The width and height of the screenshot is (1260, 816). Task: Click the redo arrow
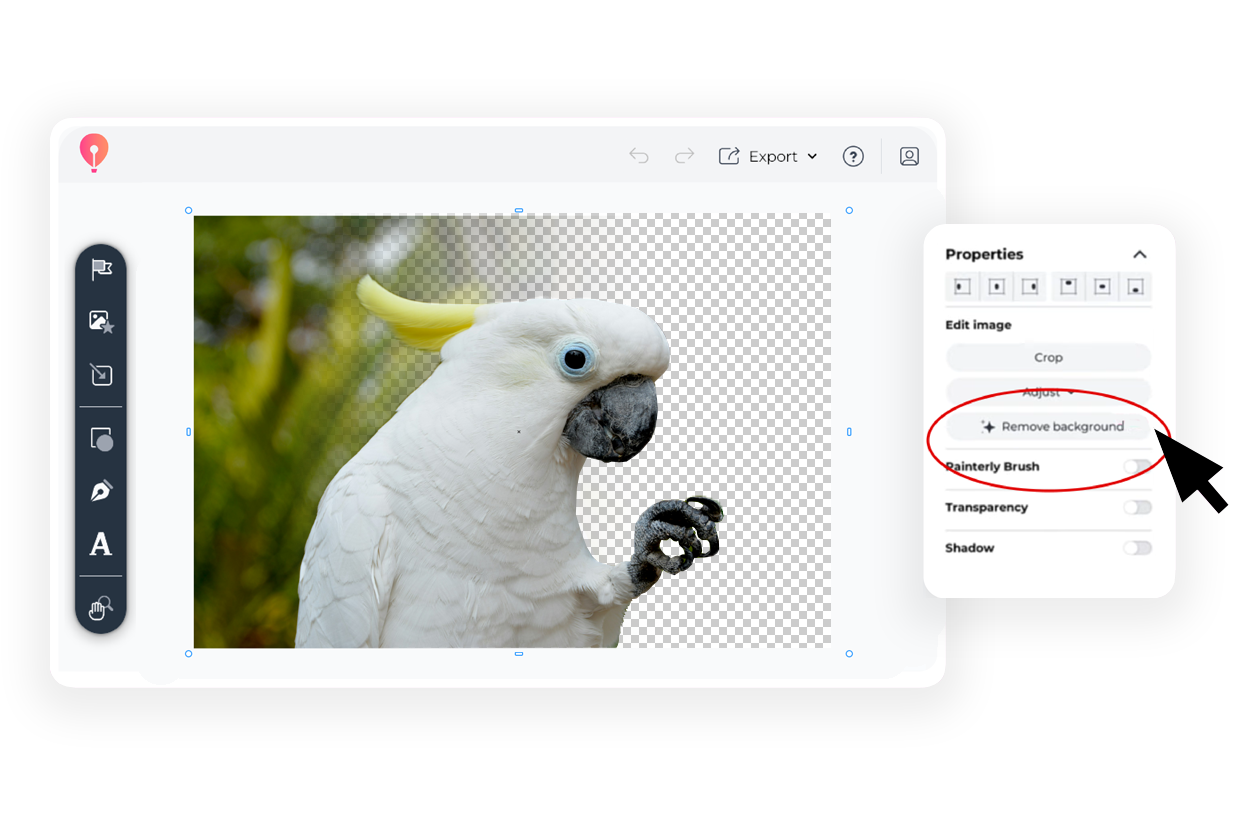685,156
